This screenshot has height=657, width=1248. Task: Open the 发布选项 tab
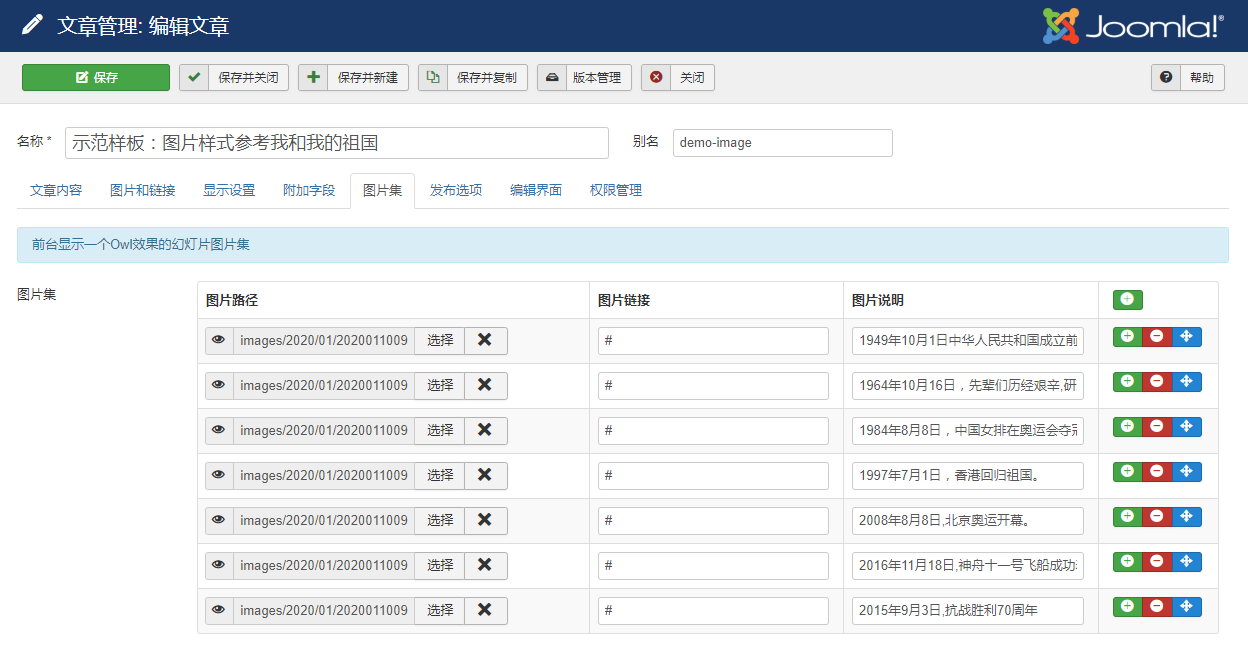456,190
